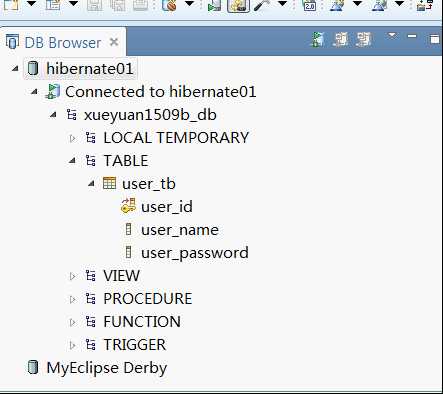
Task: Open dropdown arrow beside the globe icon
Action: coord(189,3)
